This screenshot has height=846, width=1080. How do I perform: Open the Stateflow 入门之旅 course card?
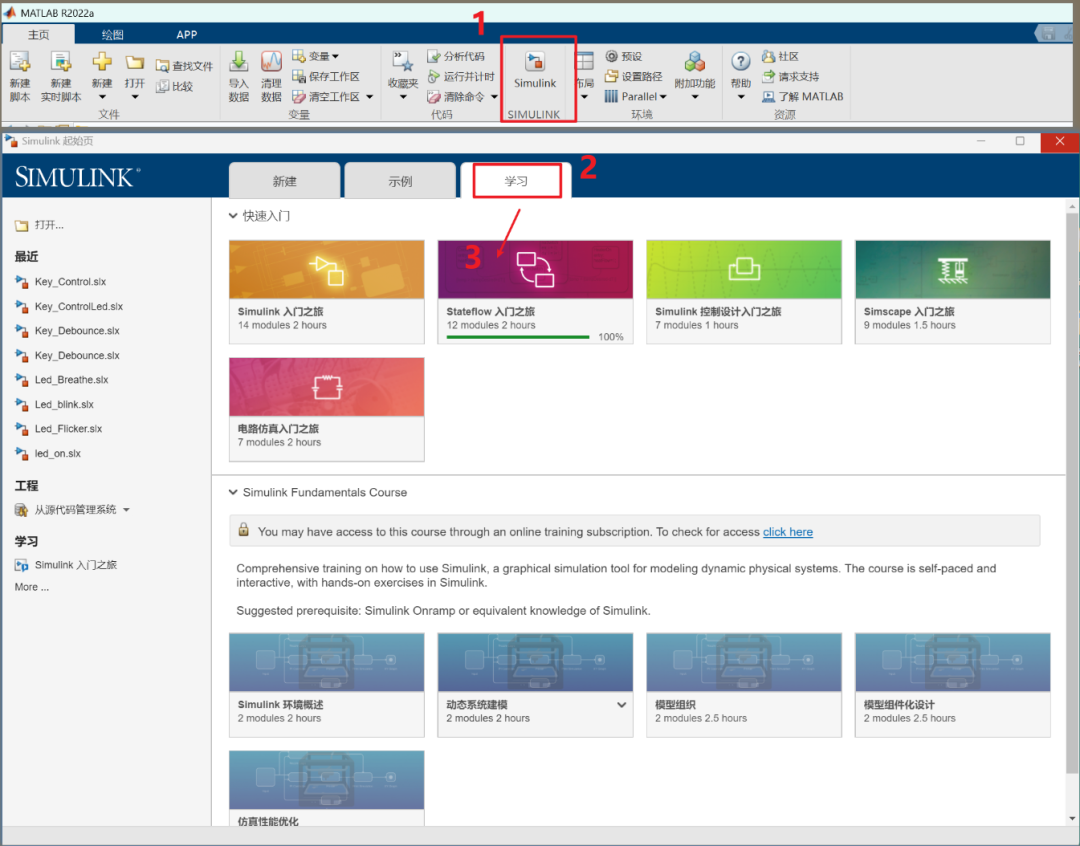tap(535, 292)
